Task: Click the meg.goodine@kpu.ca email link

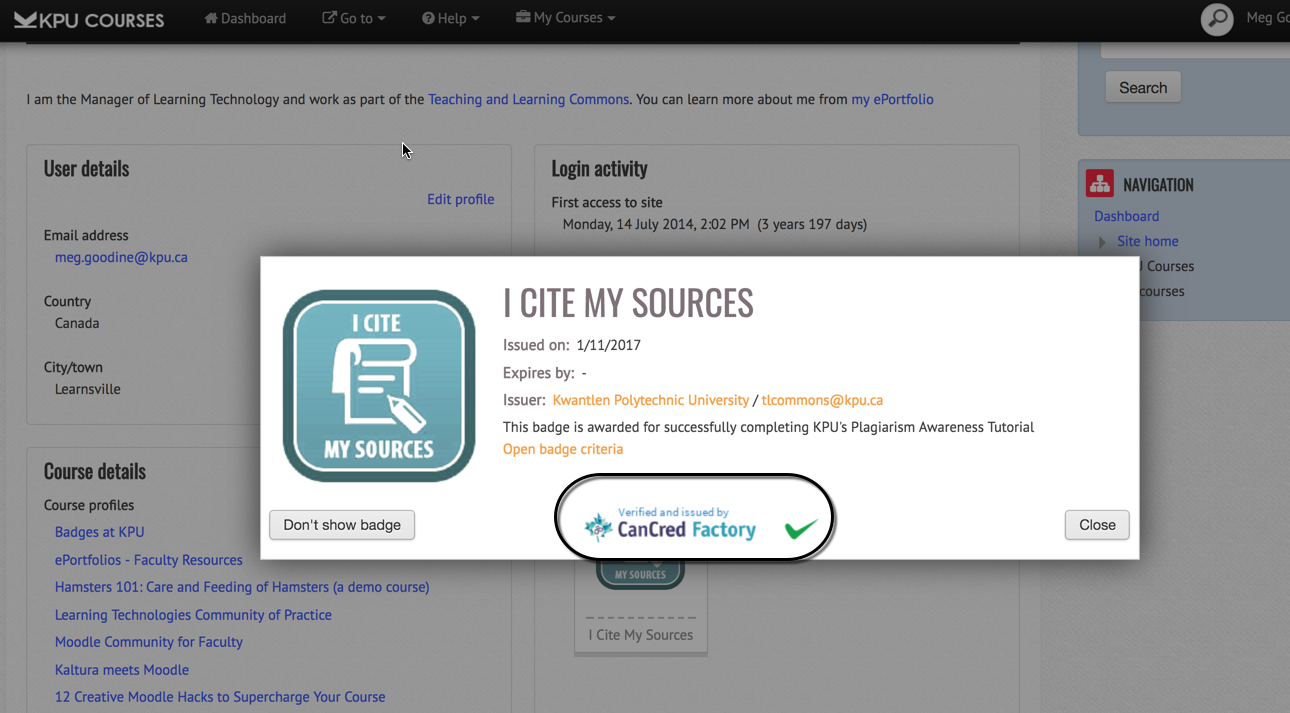Action: (x=121, y=257)
